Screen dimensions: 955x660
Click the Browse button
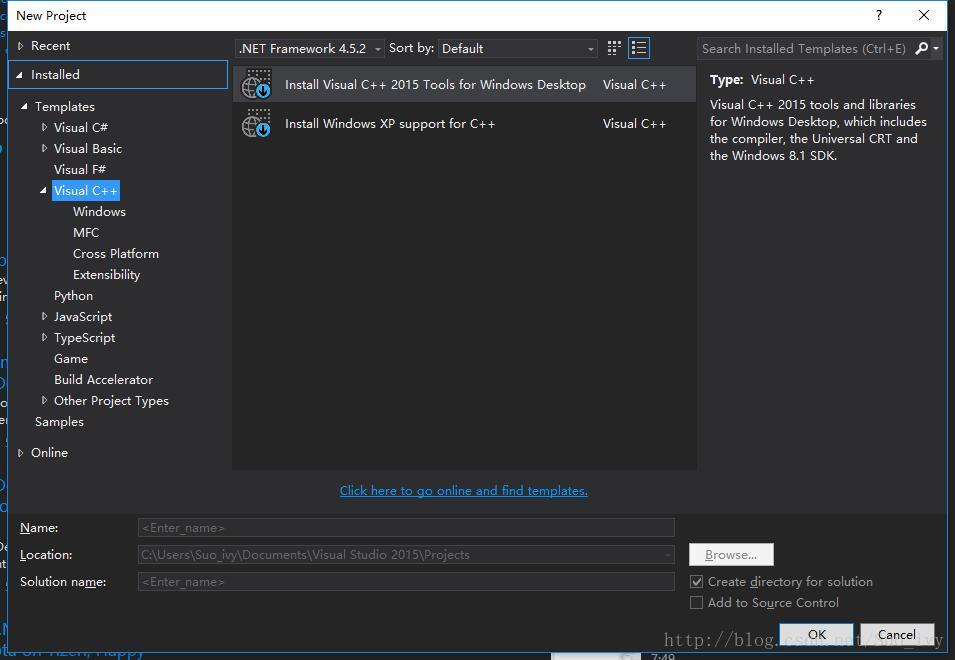(x=731, y=555)
